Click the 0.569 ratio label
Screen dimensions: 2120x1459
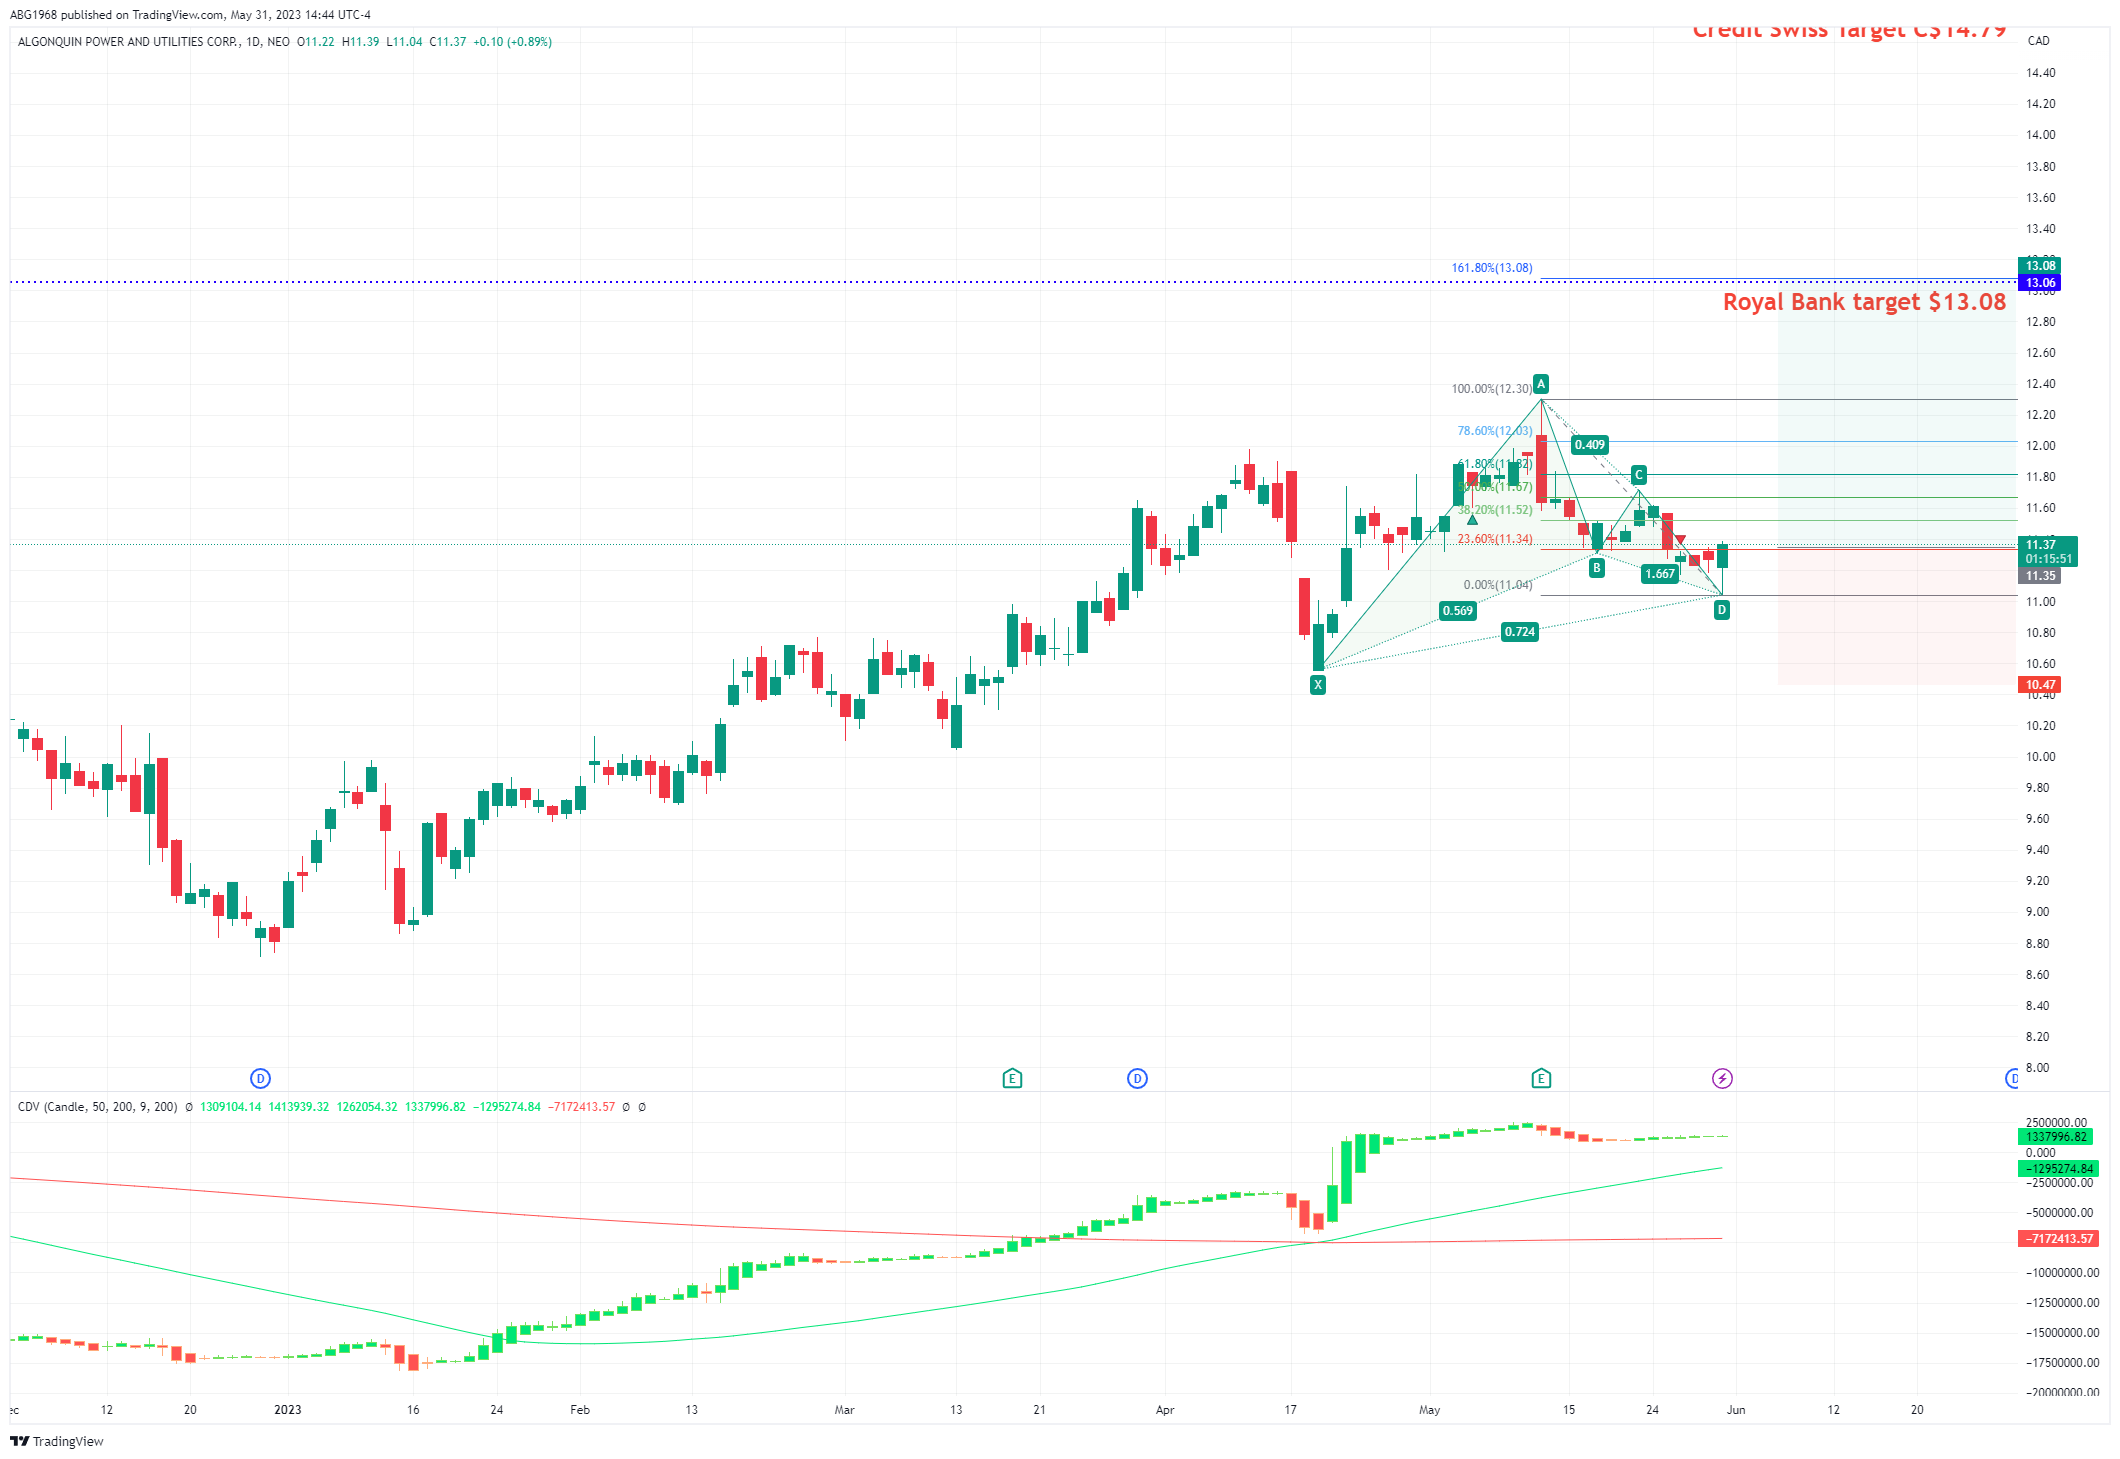click(x=1457, y=611)
